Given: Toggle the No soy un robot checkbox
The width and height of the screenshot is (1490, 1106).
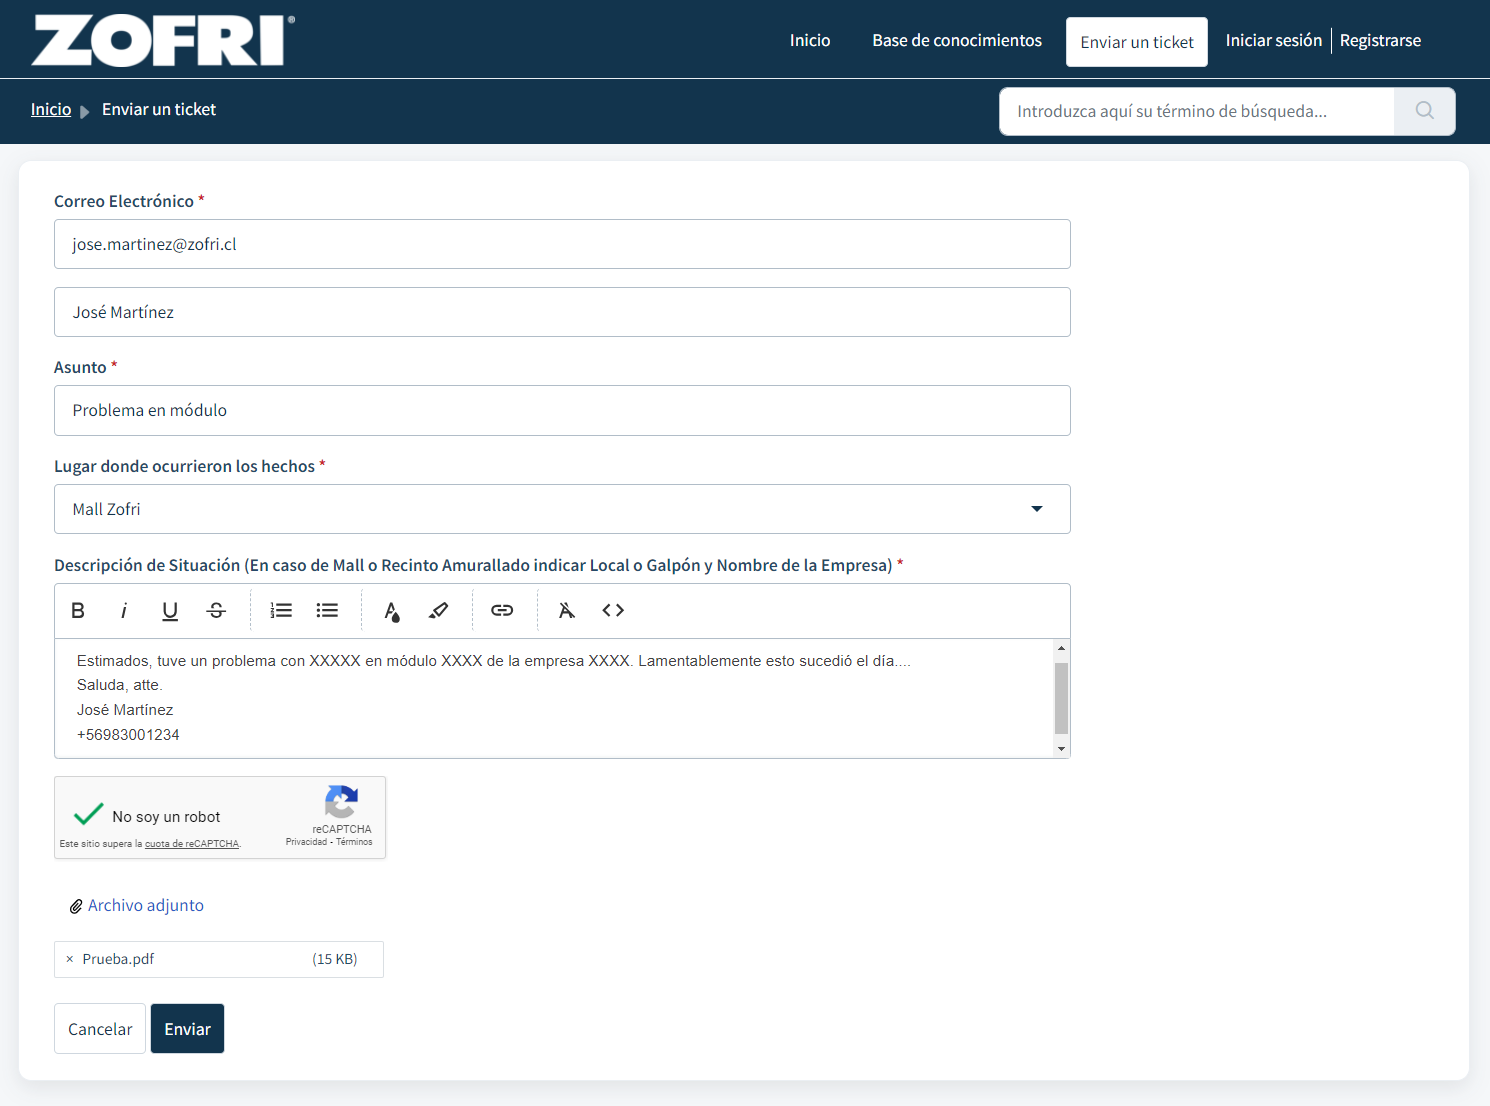Looking at the screenshot, I should [x=89, y=814].
